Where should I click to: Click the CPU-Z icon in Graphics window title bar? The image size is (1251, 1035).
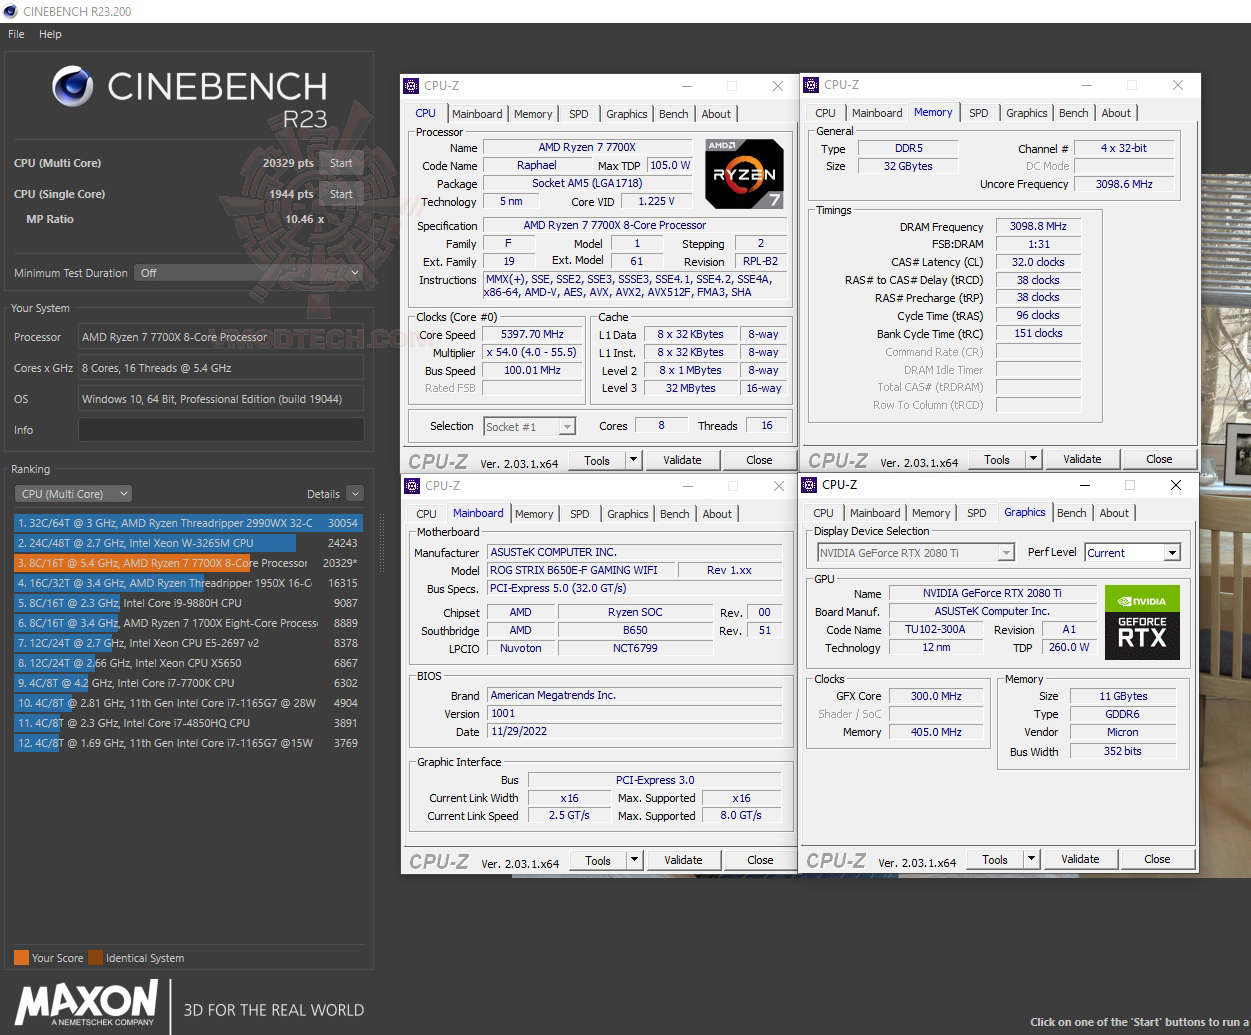click(x=809, y=485)
